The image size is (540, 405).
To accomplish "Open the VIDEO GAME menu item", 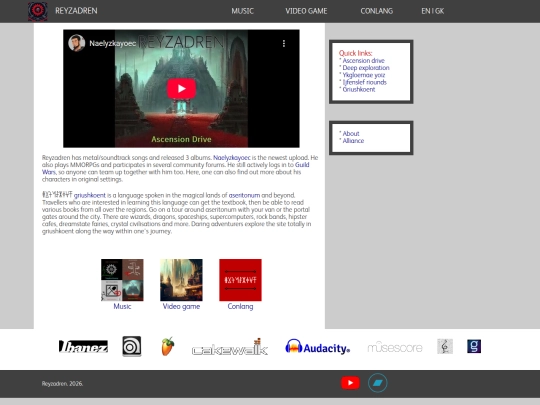I will pyautogui.click(x=306, y=11).
